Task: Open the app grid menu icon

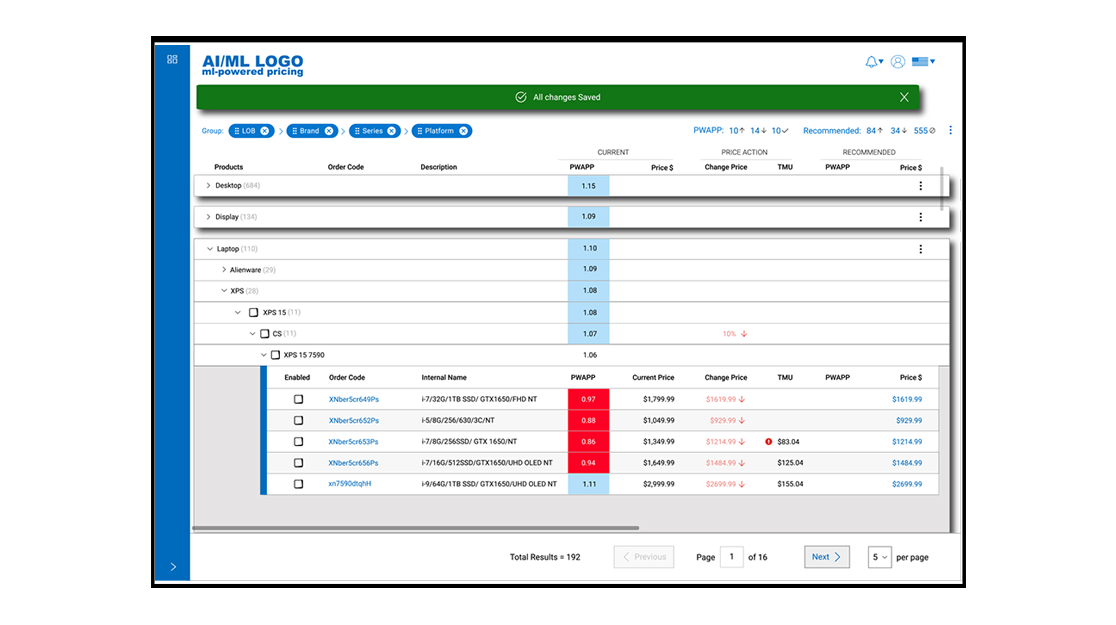Action: coord(172,60)
